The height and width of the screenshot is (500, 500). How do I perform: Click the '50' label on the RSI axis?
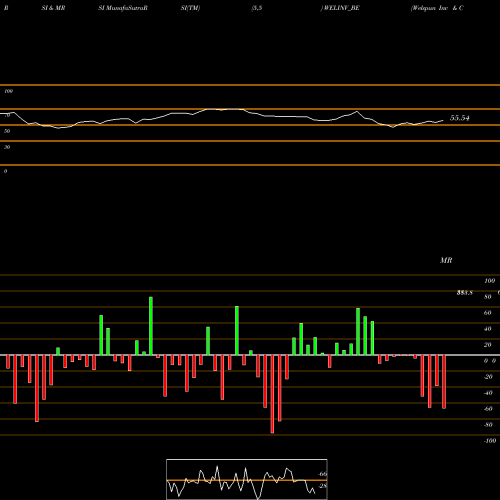pos(7,131)
